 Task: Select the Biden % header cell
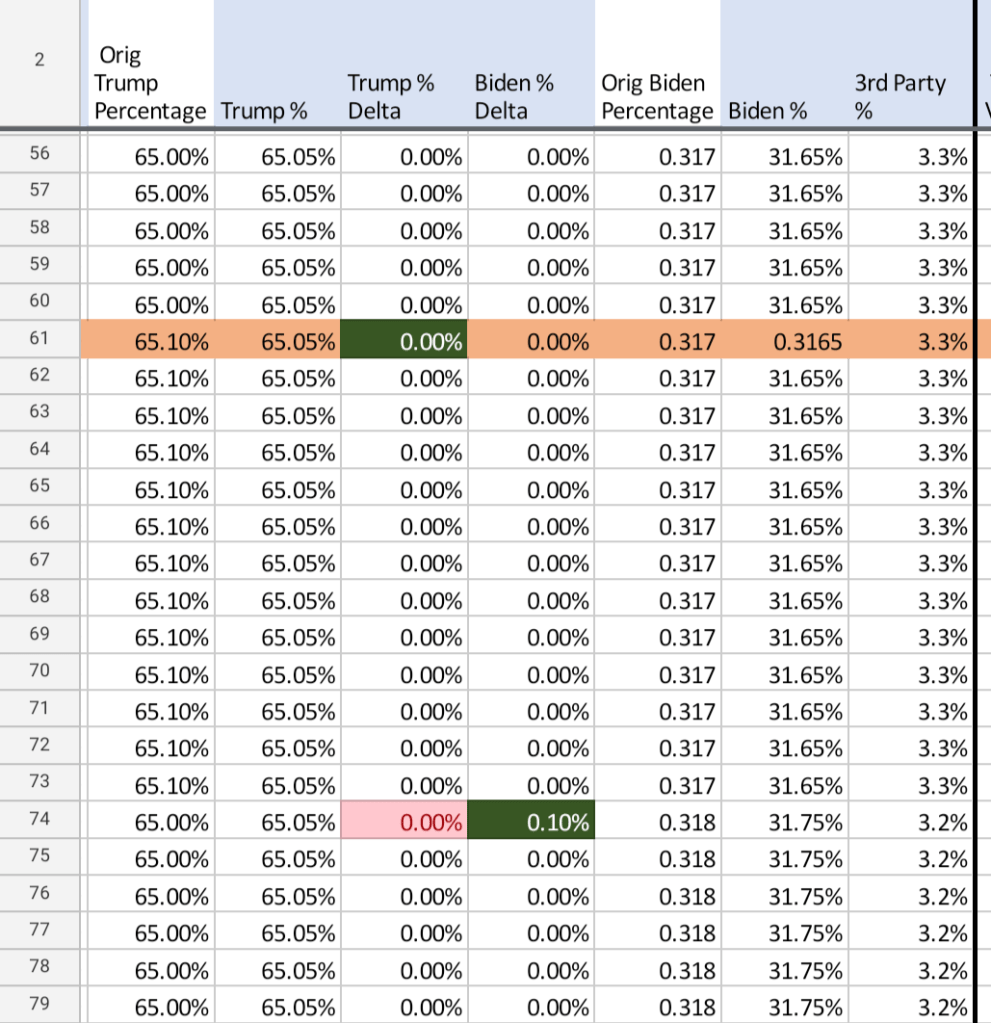point(784,111)
